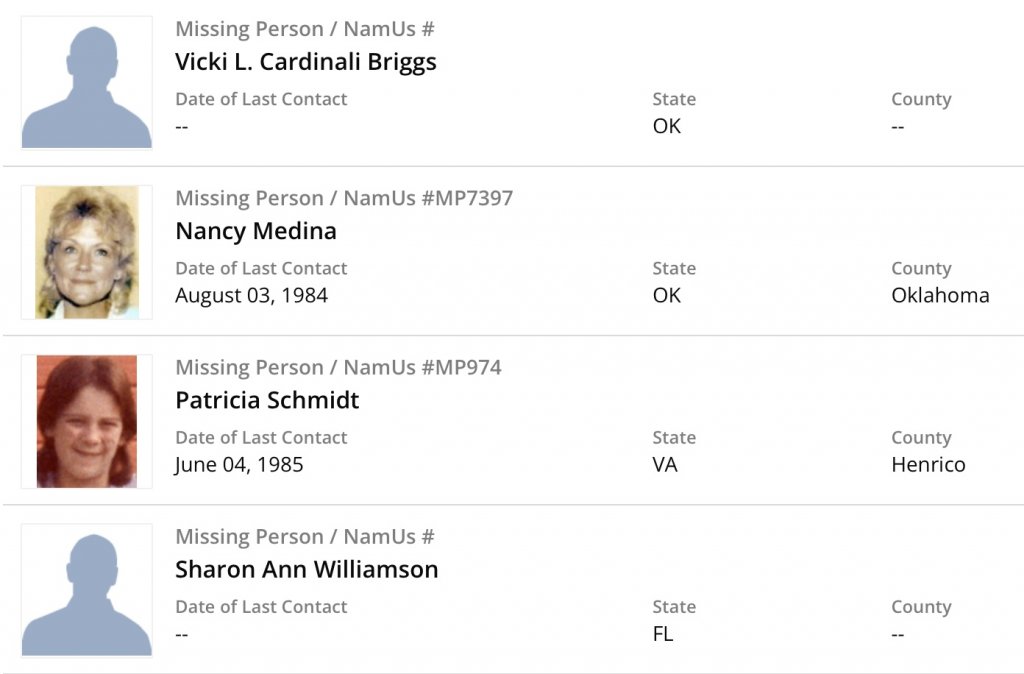Image resolution: width=1024 pixels, height=674 pixels.
Task: Click Sharon Ann Williamson's placeholder silhouette icon
Action: coord(87,591)
